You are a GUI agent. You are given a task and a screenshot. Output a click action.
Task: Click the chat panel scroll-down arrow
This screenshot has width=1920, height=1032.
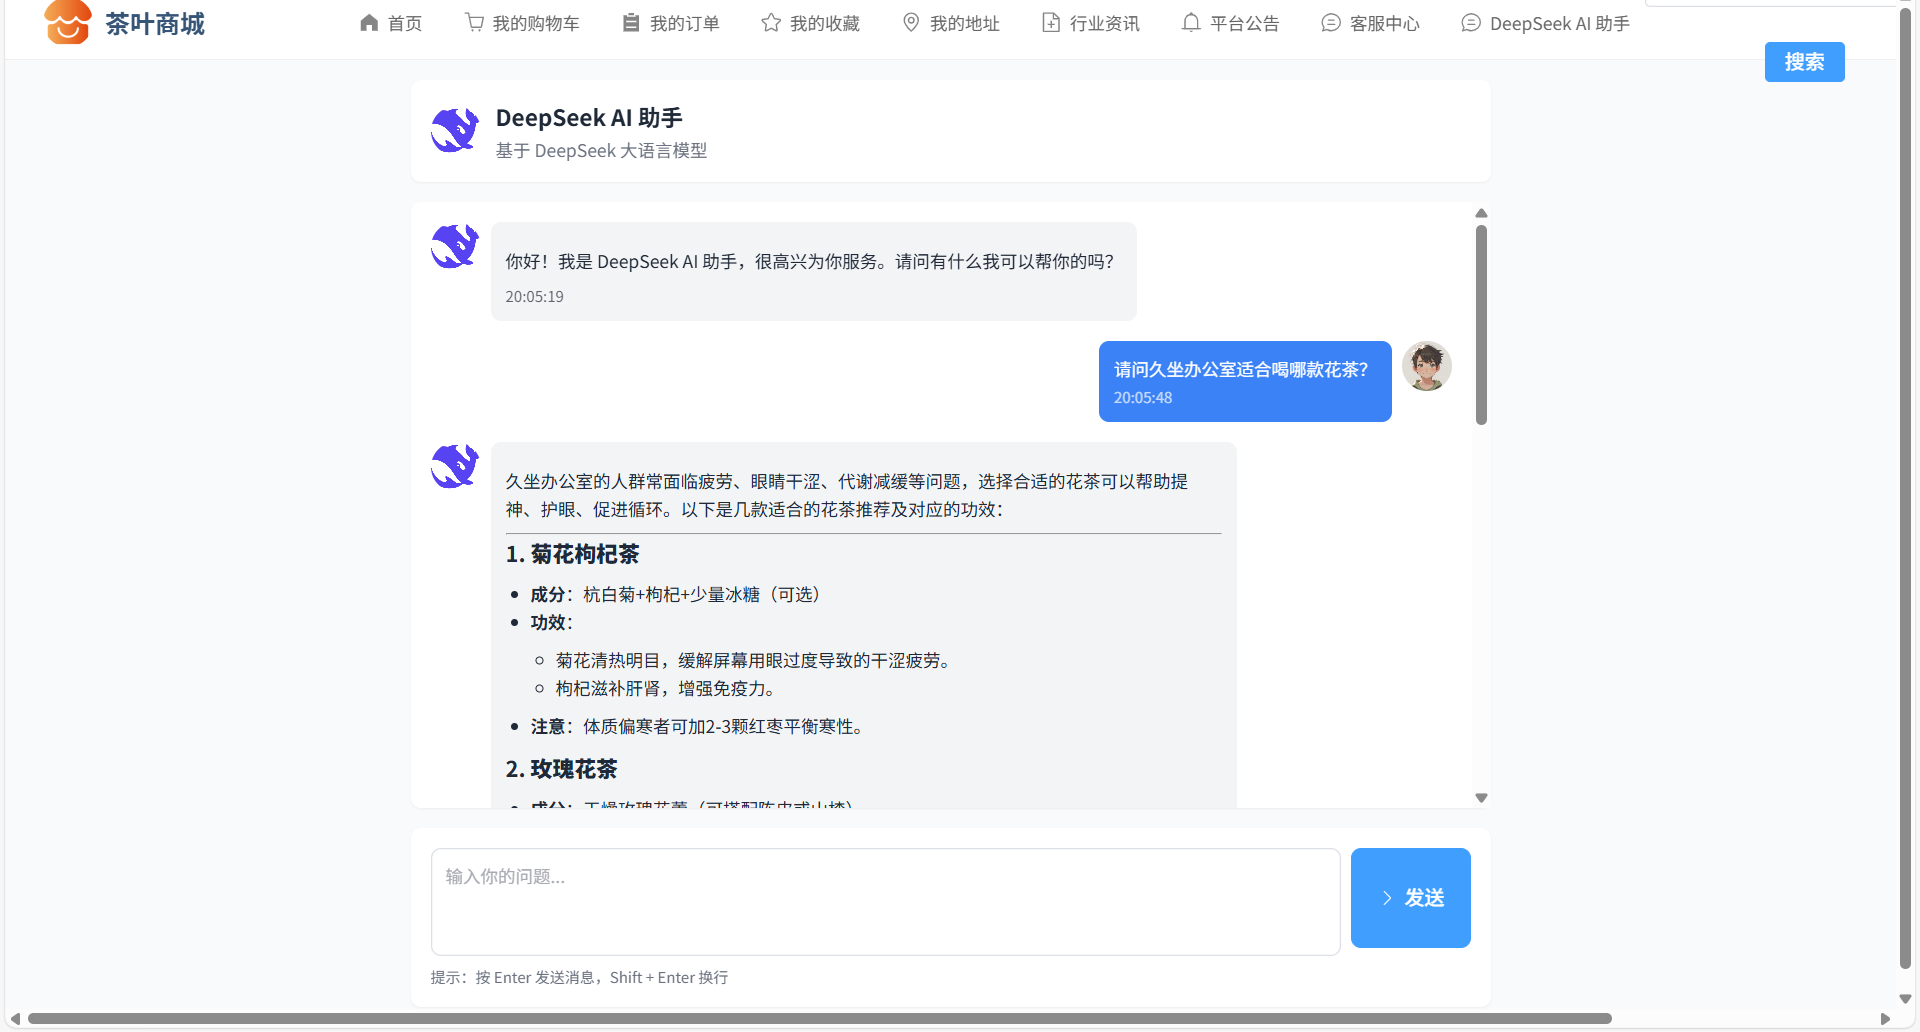click(x=1481, y=798)
